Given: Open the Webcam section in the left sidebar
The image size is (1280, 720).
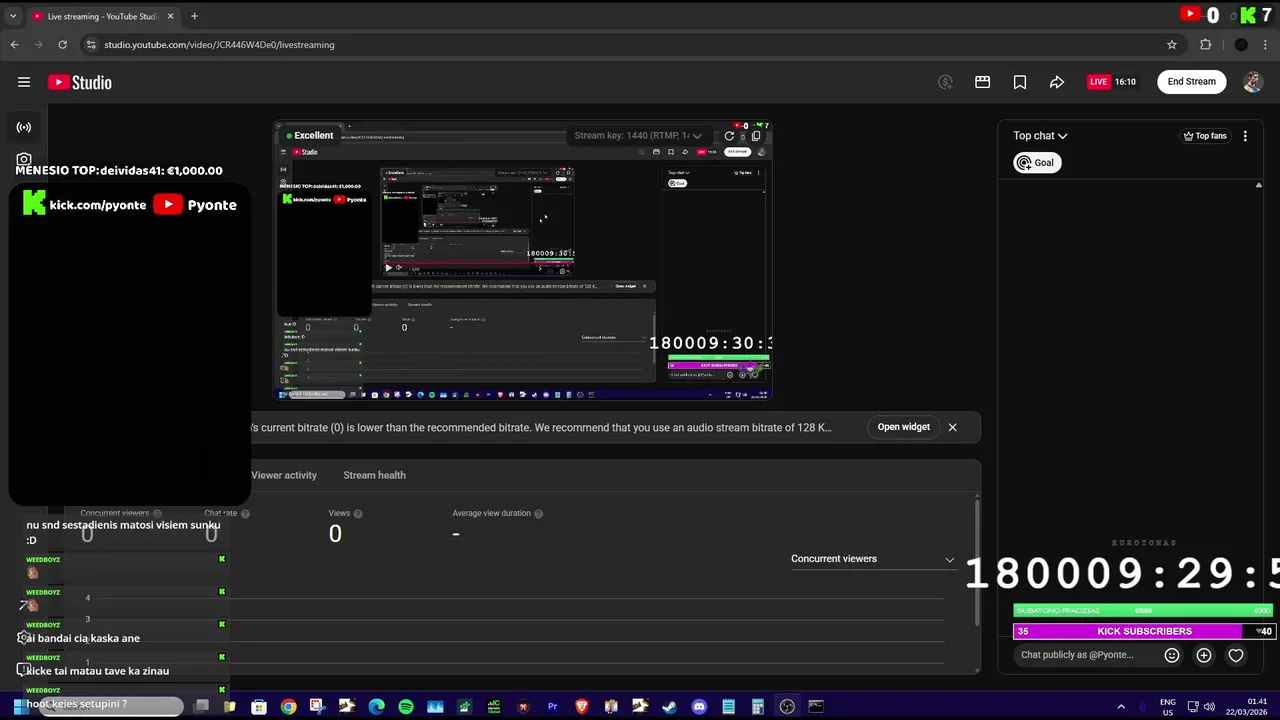Looking at the screenshot, I should [x=24, y=159].
